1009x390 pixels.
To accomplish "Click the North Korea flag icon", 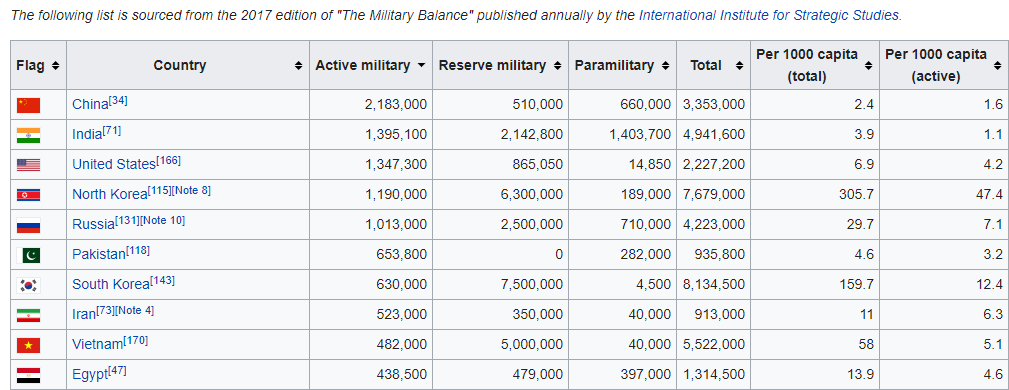I will click(28, 195).
